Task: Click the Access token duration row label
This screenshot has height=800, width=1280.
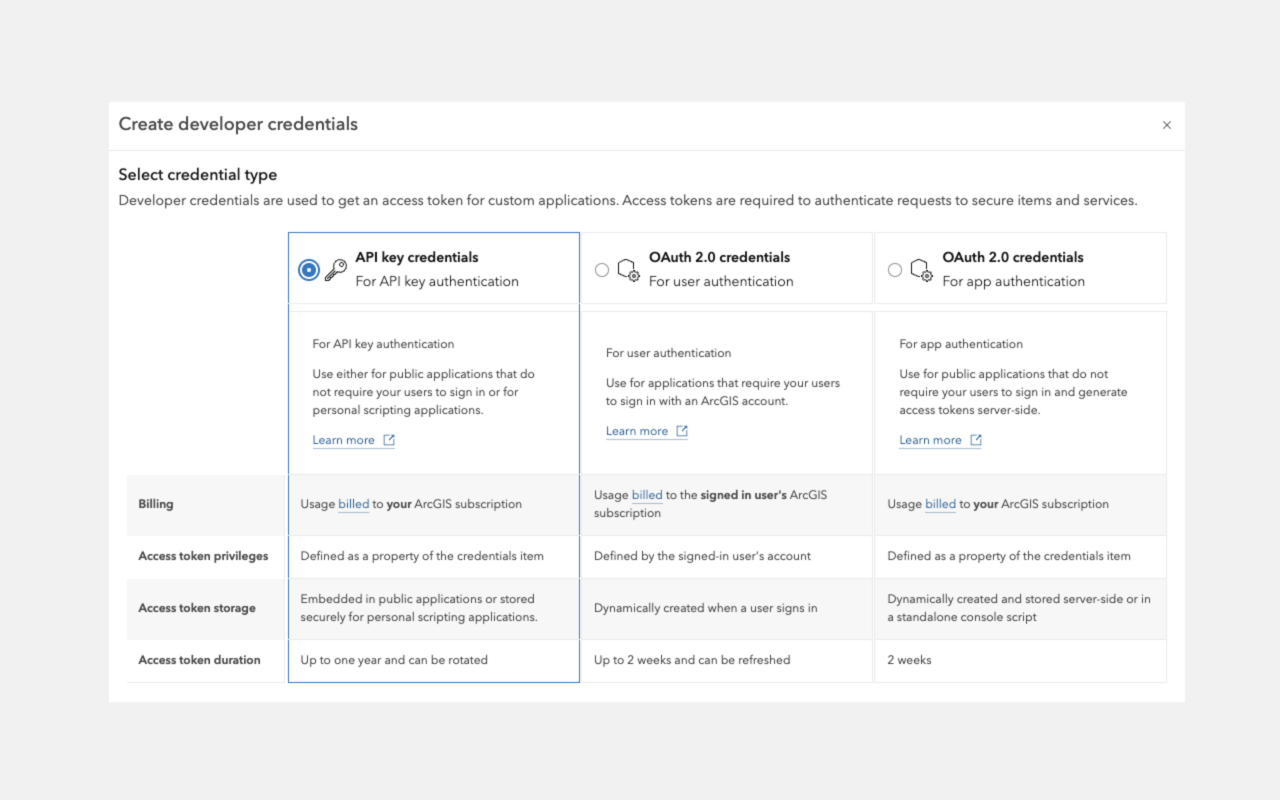Action: pos(199,660)
